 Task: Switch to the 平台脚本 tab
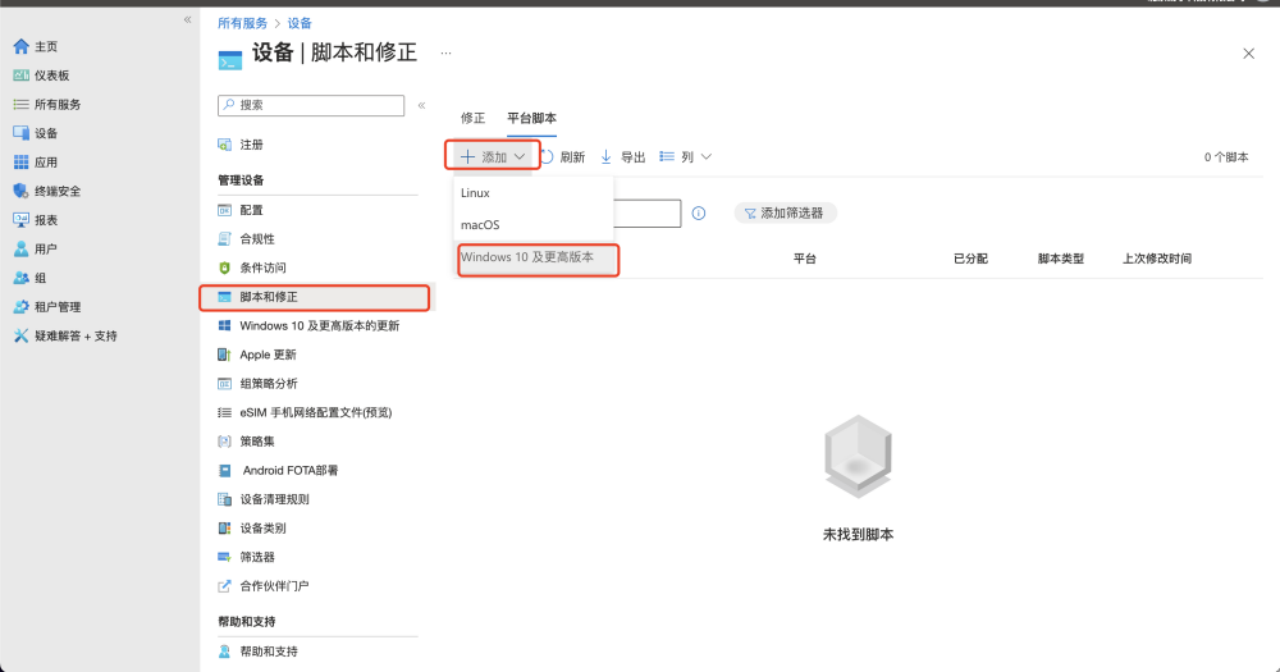click(532, 118)
